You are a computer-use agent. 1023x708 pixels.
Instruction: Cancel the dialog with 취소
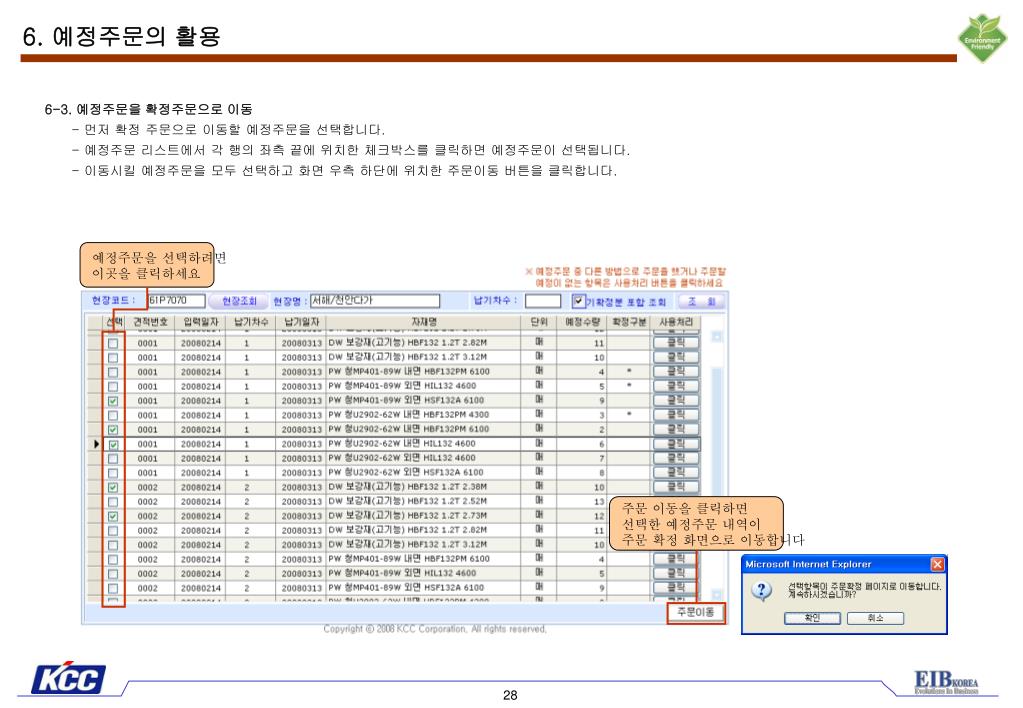(x=875, y=618)
